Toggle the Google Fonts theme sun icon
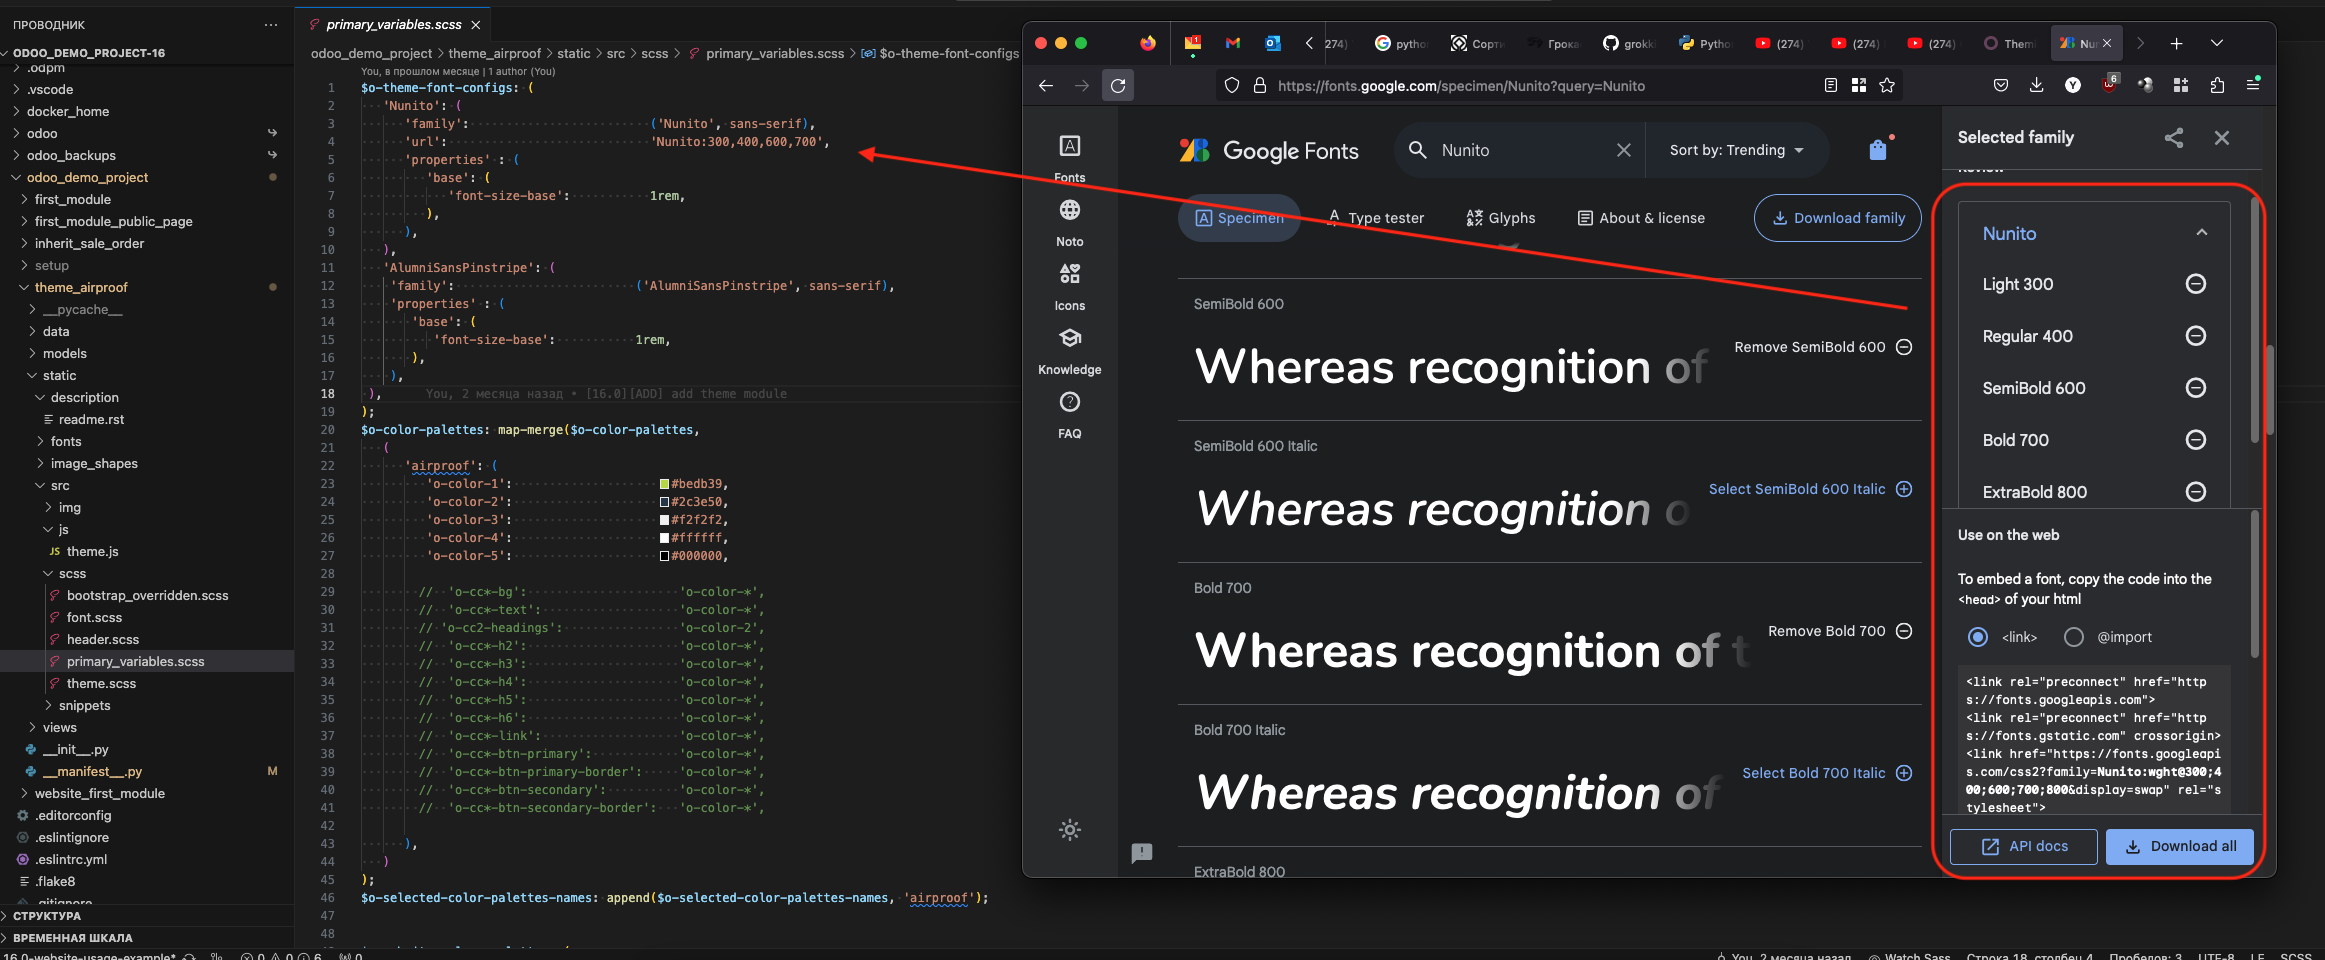 1070,830
